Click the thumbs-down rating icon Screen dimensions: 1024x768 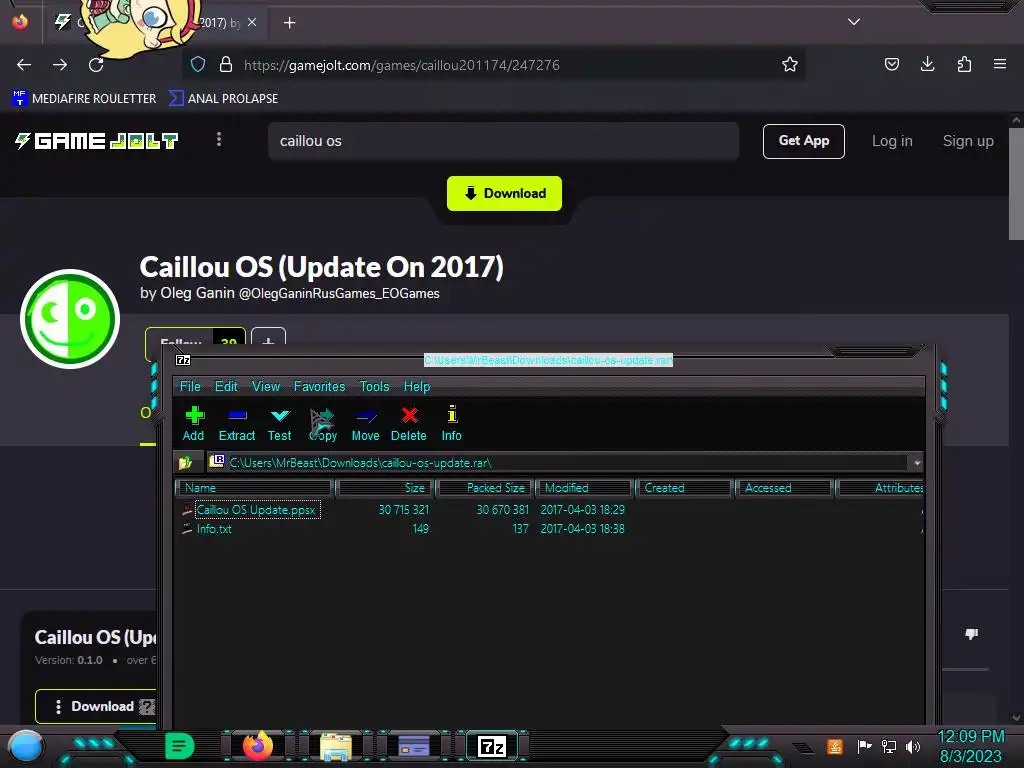(972, 633)
